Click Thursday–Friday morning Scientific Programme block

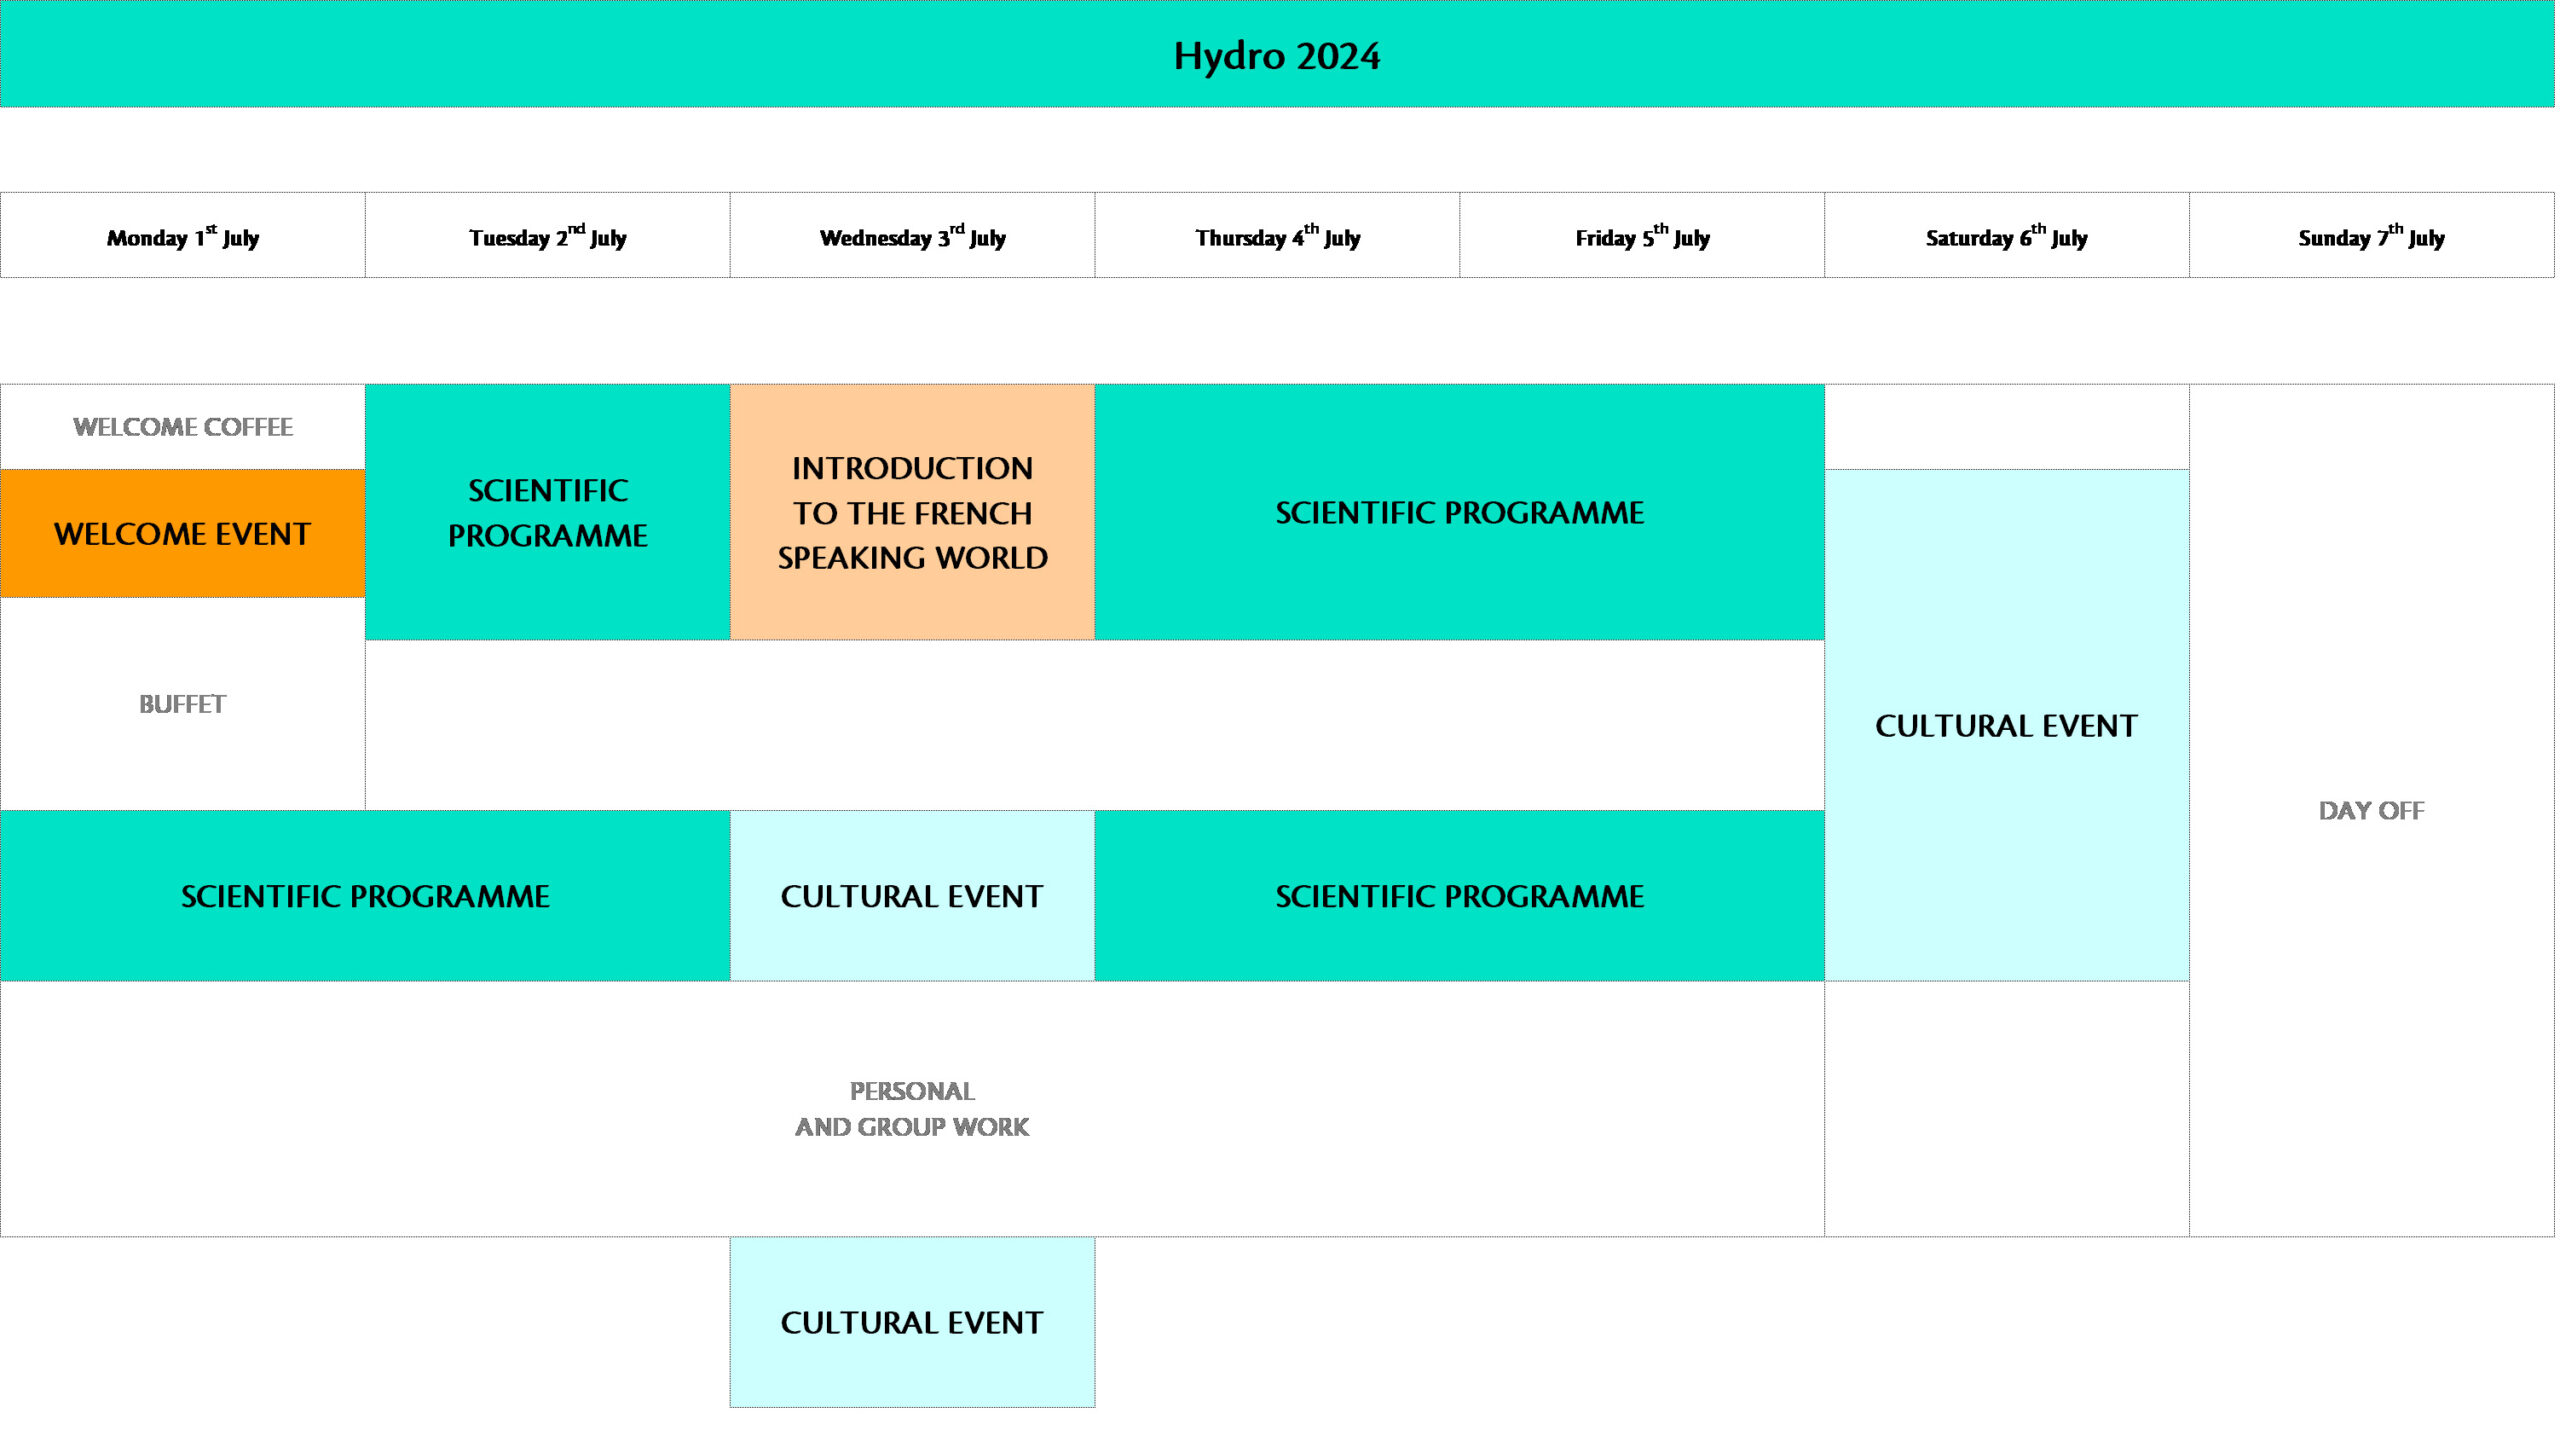pyautogui.click(x=1459, y=512)
